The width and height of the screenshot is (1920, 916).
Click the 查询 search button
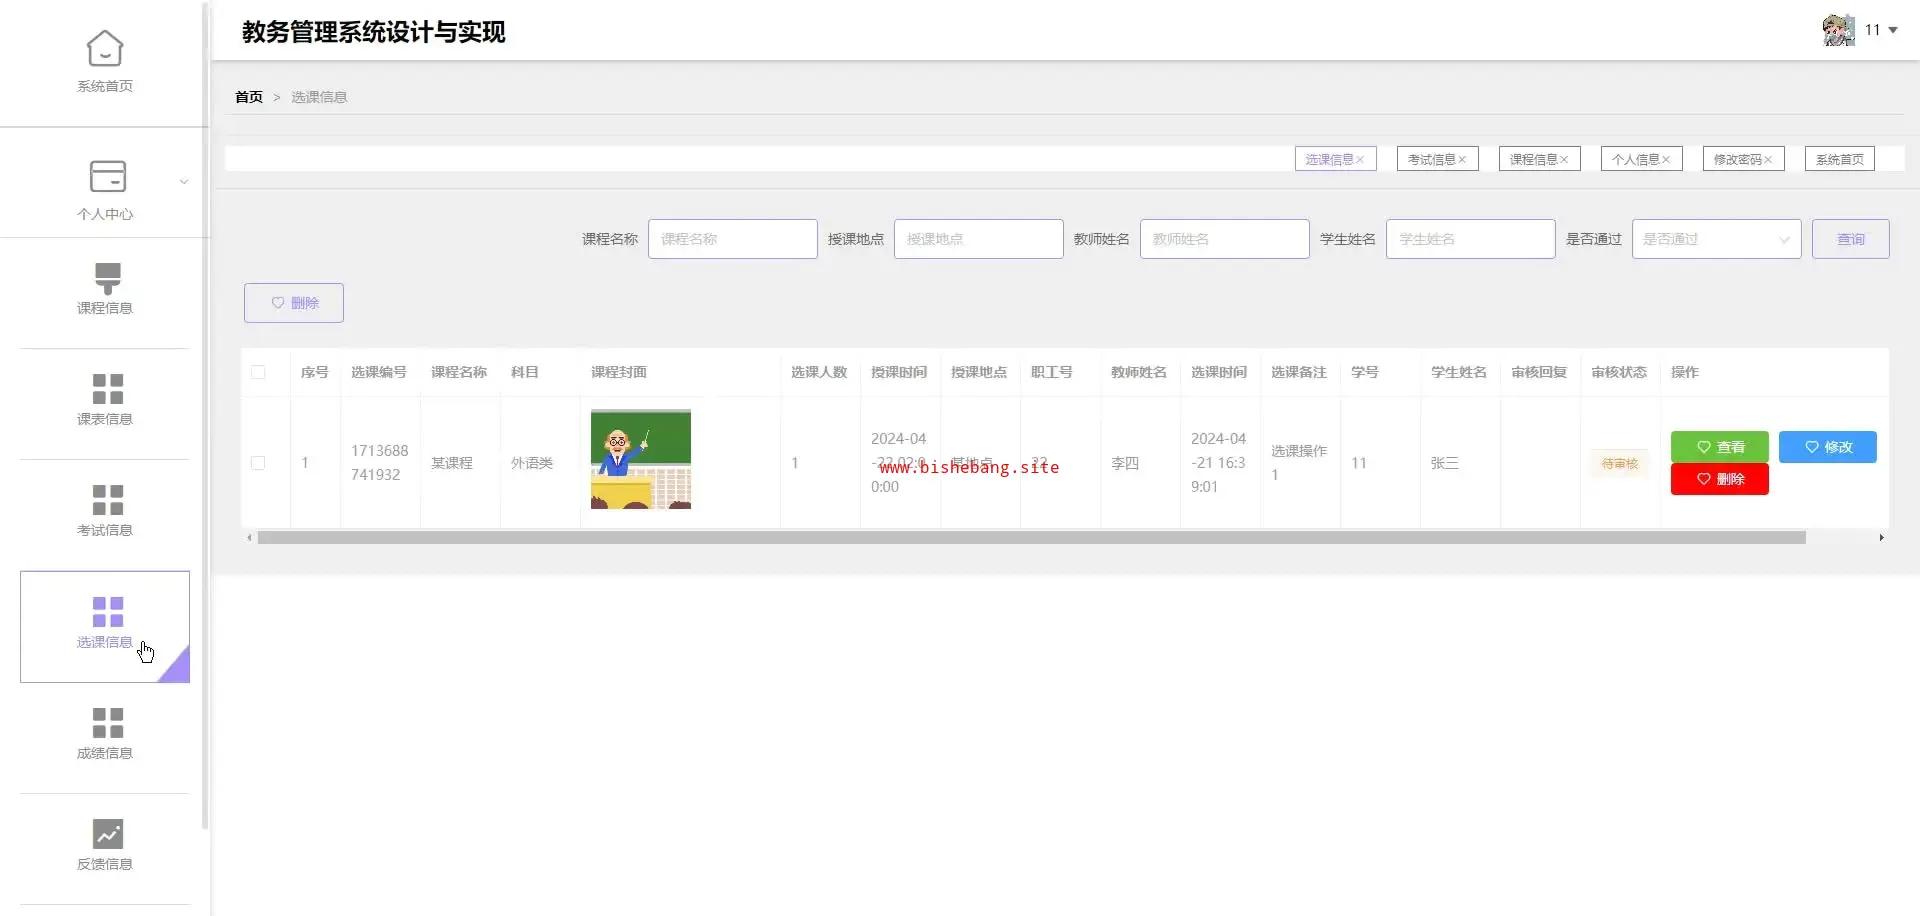(1851, 239)
